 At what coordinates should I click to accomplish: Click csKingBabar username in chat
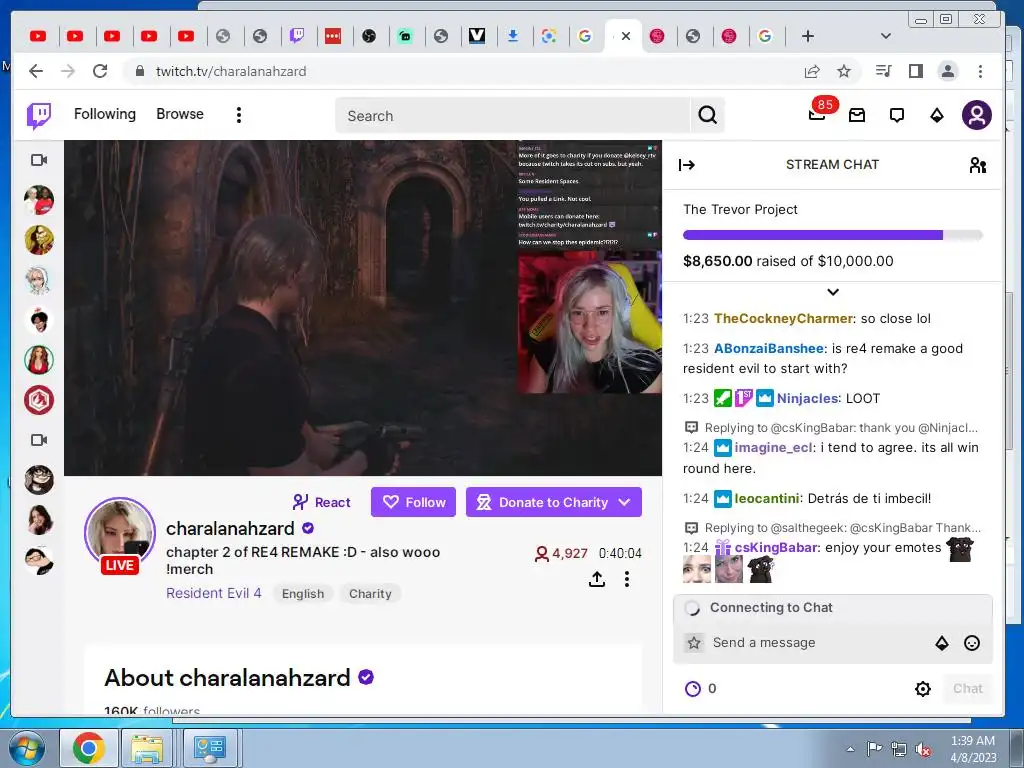point(776,547)
